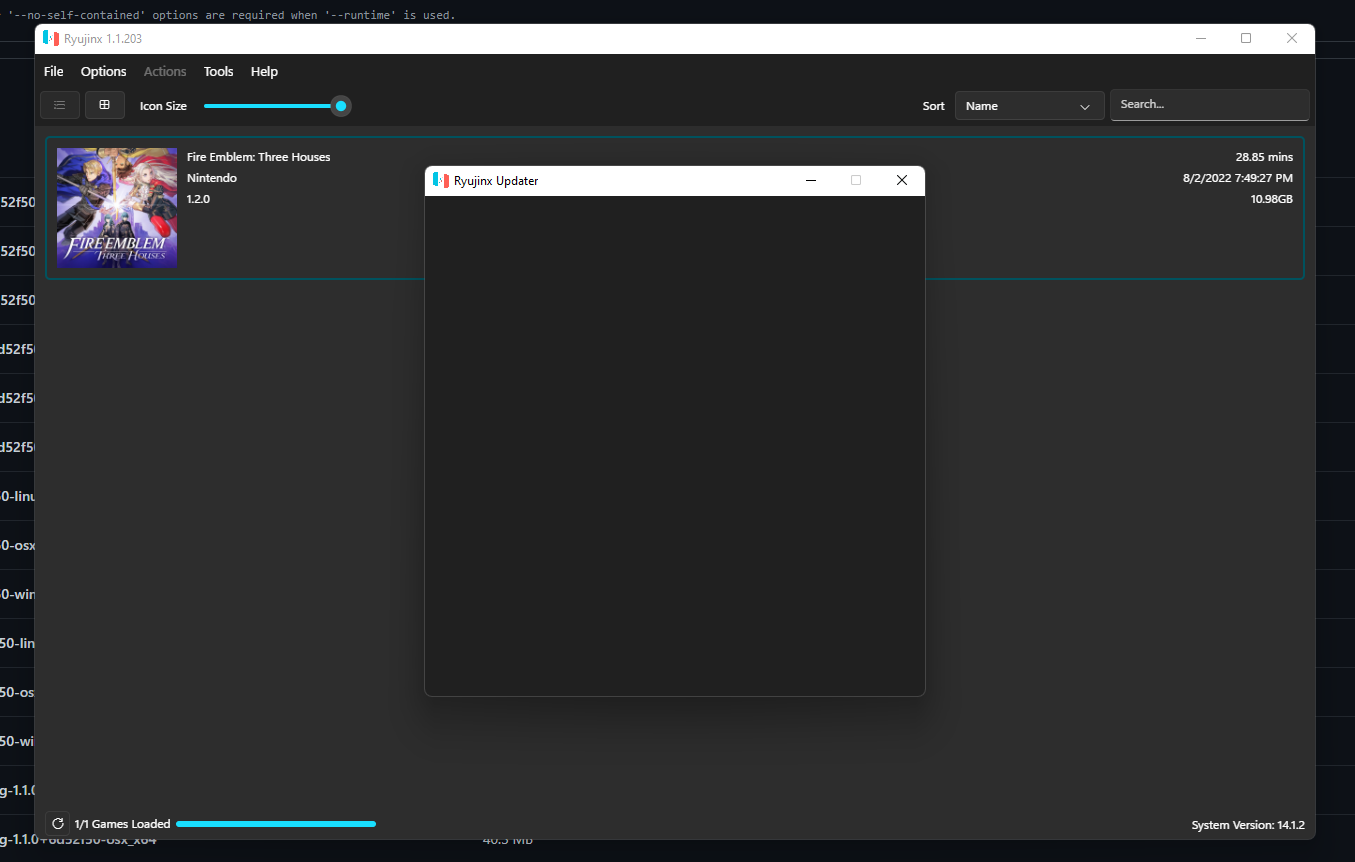The width and height of the screenshot is (1355, 862).
Task: Click the Ryujinx logo in main title bar
Action: [x=51, y=38]
